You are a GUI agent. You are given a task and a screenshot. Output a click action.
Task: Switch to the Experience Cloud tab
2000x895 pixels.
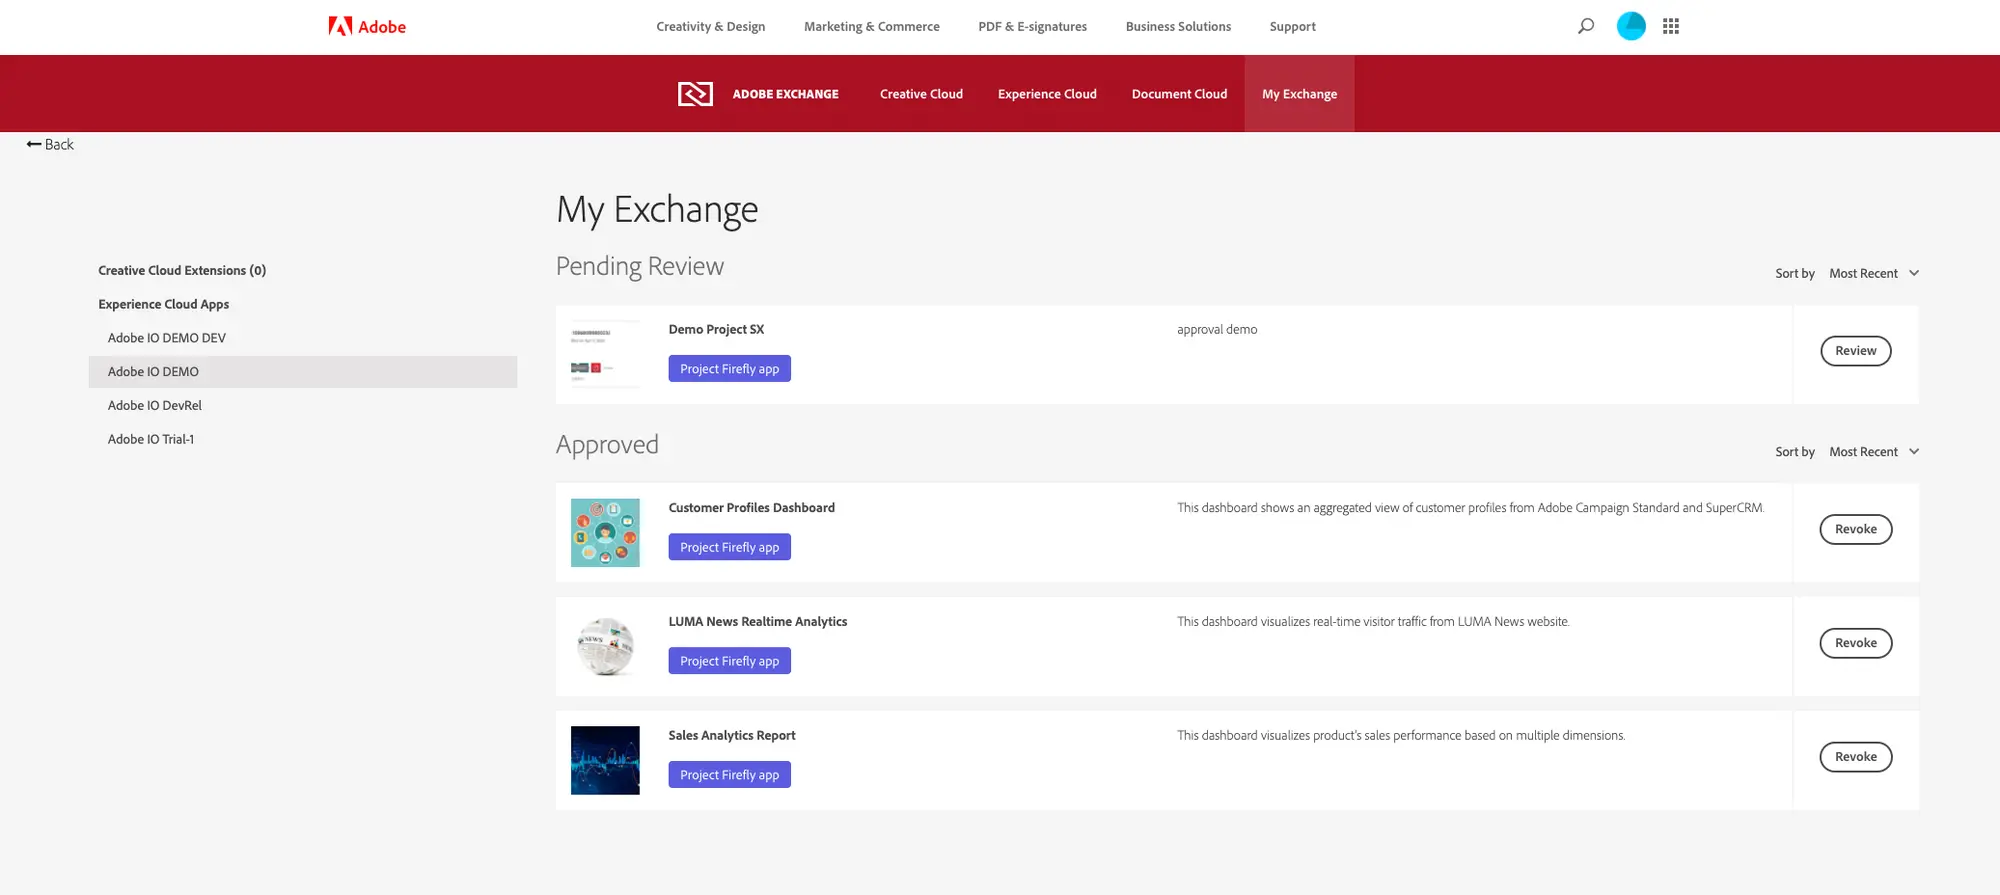pyautogui.click(x=1047, y=94)
